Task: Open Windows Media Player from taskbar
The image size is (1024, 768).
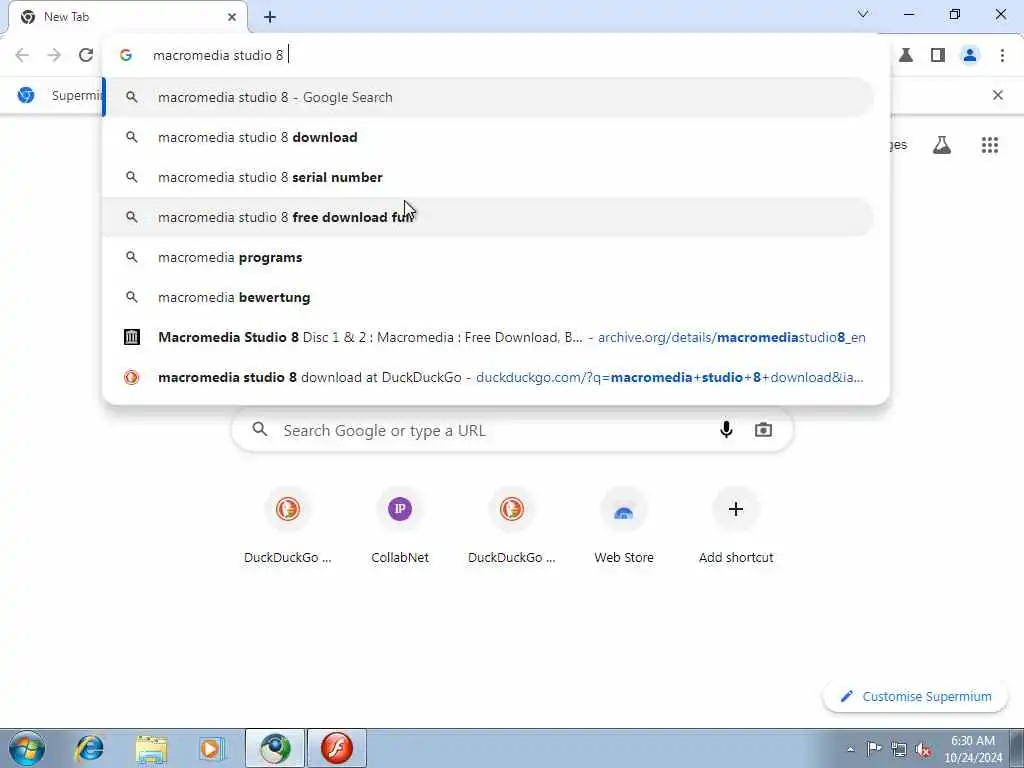Action: 210,748
